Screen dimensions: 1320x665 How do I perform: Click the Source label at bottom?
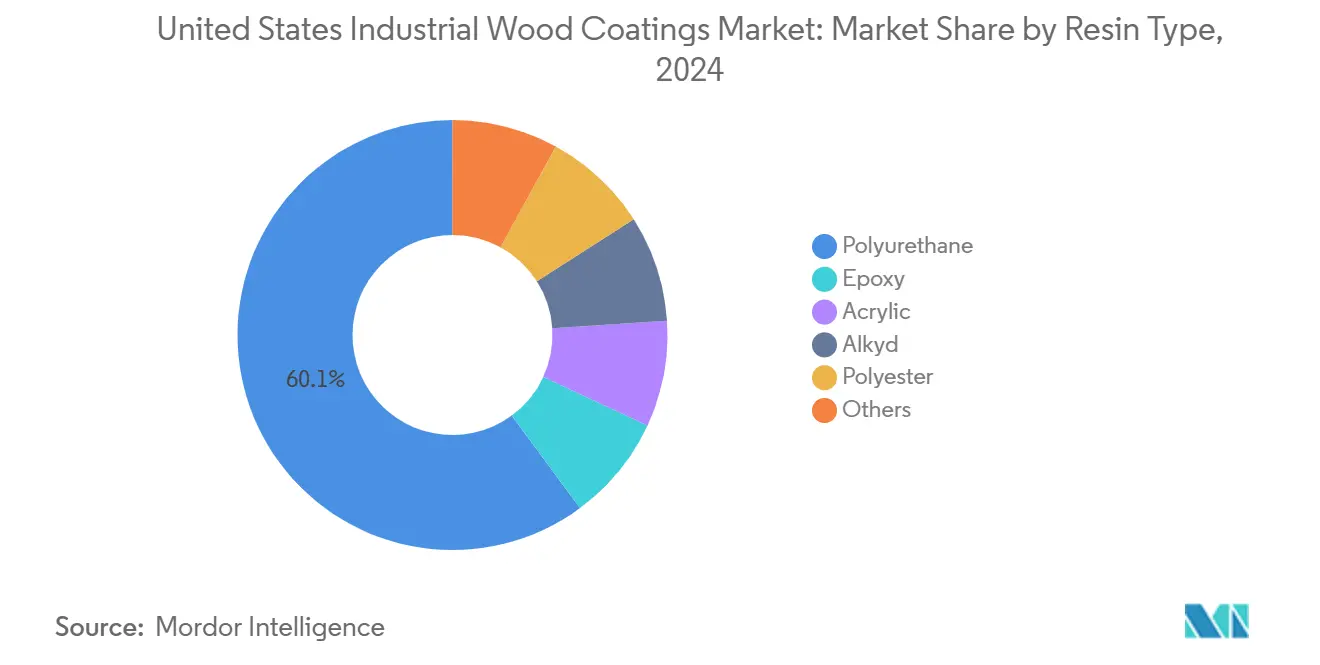point(97,627)
